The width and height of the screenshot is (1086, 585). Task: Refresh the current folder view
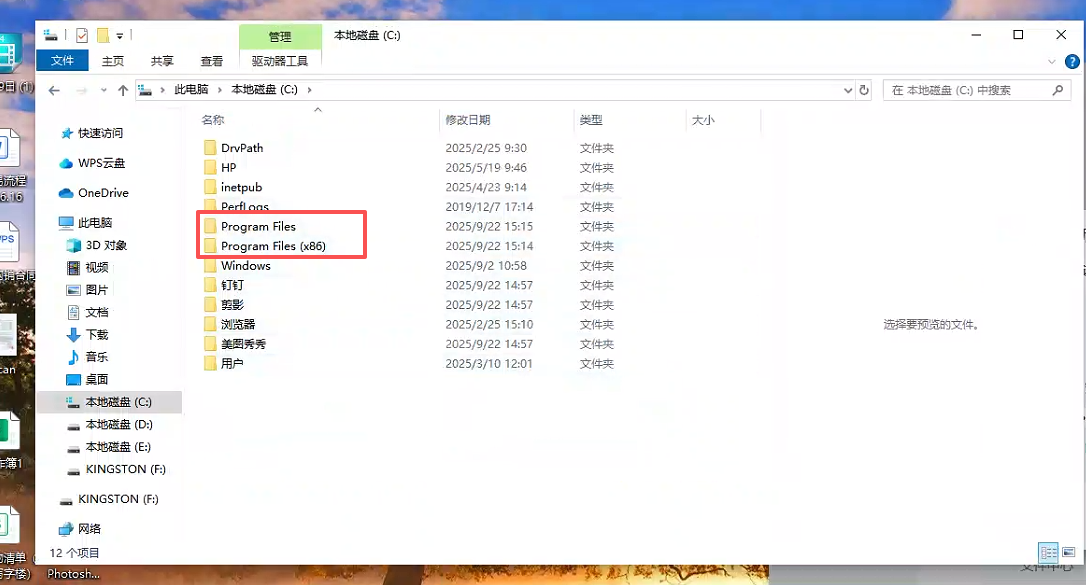tap(864, 90)
